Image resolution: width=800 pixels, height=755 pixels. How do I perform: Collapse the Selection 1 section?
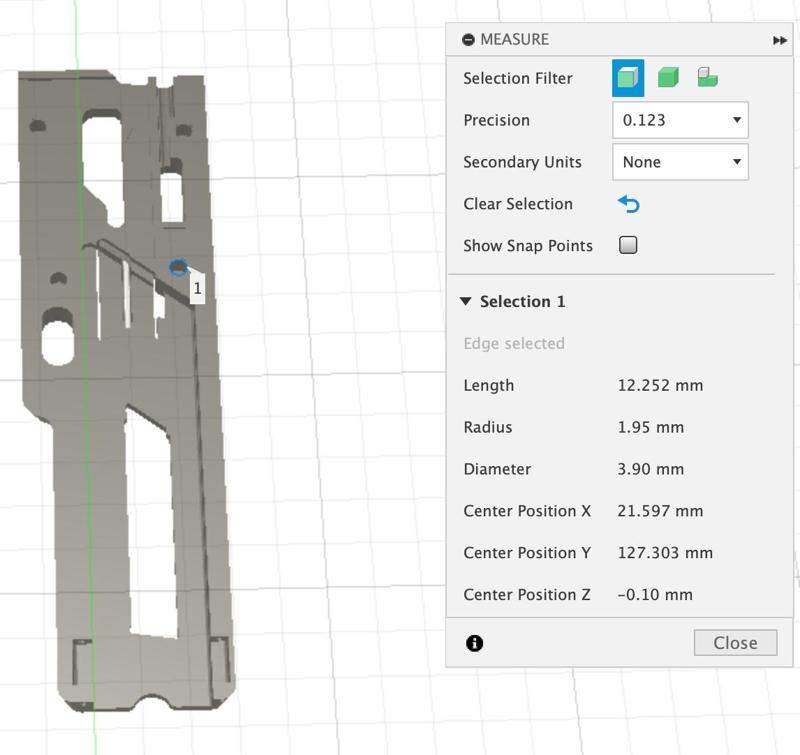466,302
